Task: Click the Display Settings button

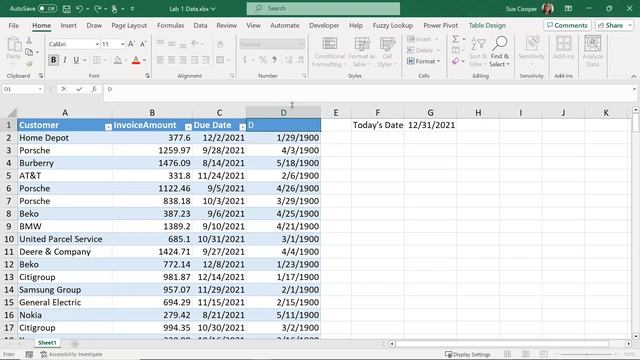Action: (x=467, y=354)
